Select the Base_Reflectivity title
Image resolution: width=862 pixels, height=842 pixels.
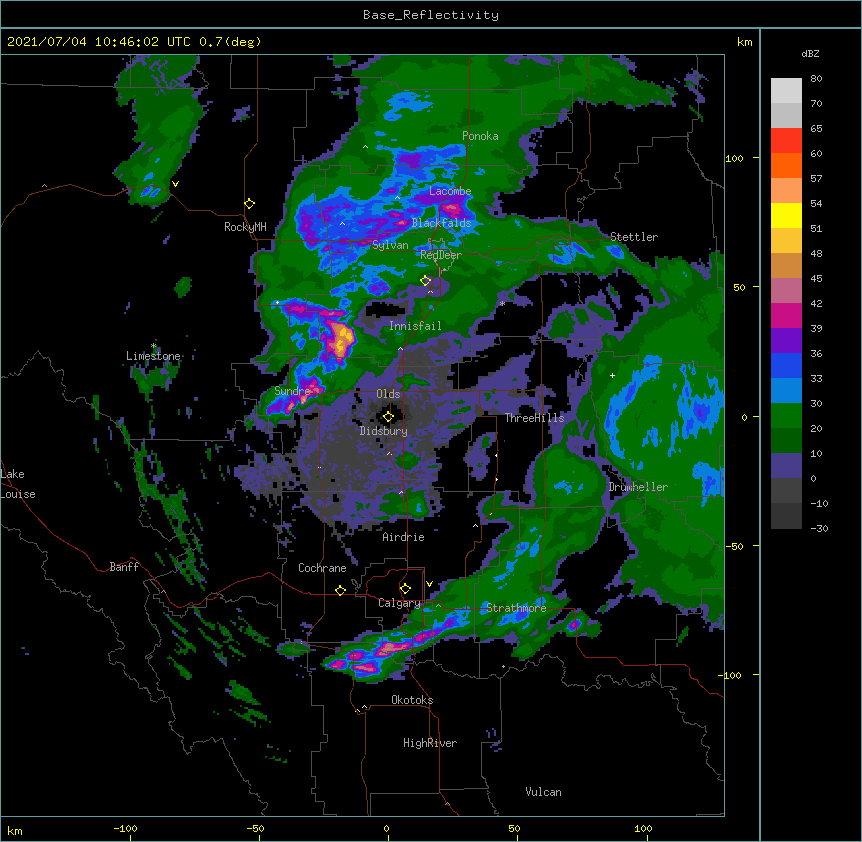tap(431, 15)
